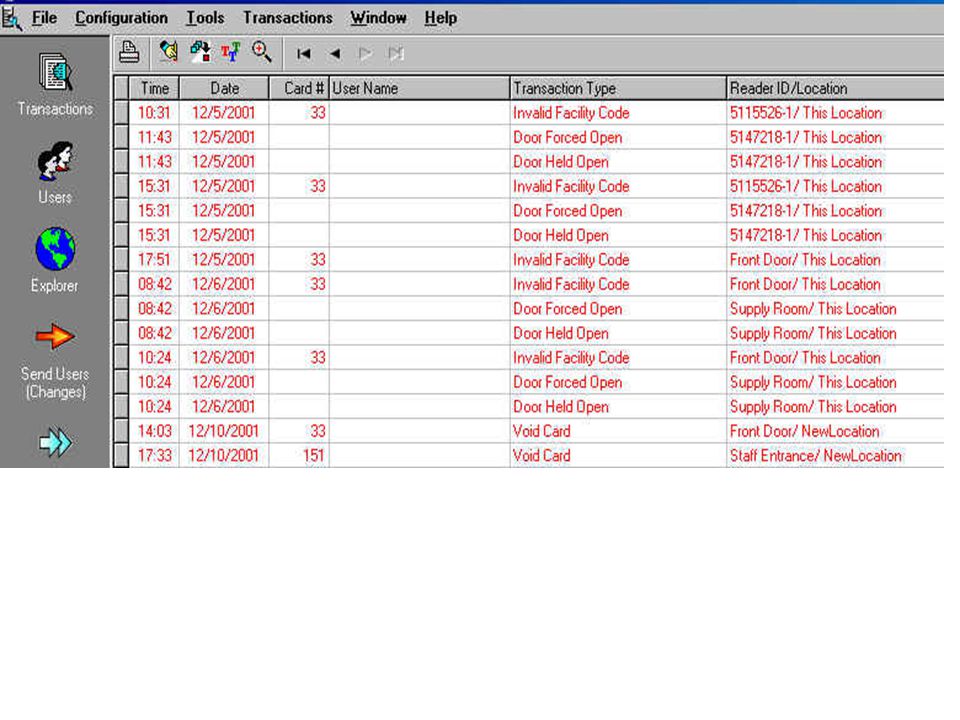The image size is (960, 720).
Task: Click date 12/10/2001 in 17:33 row
Action: pyautogui.click(x=223, y=456)
